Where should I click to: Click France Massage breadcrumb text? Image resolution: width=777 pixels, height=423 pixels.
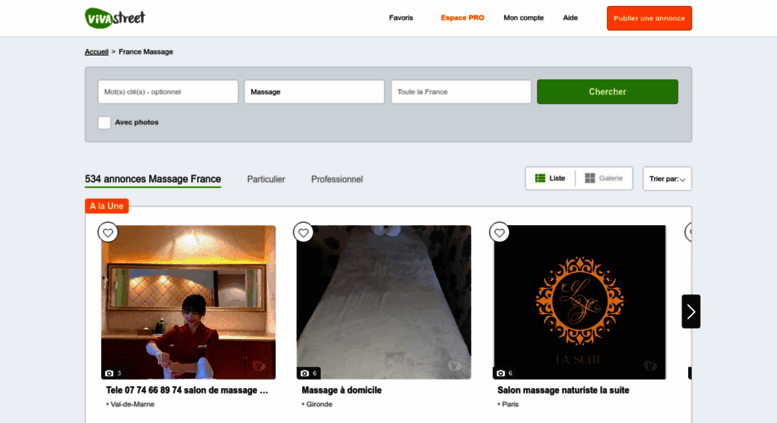pos(146,52)
